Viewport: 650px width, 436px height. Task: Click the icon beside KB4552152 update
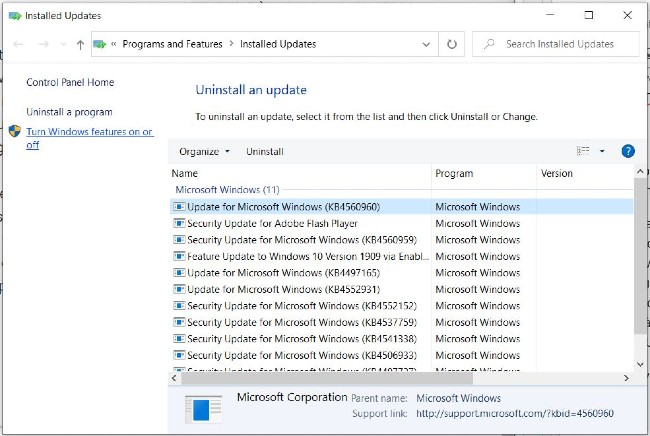pos(179,306)
